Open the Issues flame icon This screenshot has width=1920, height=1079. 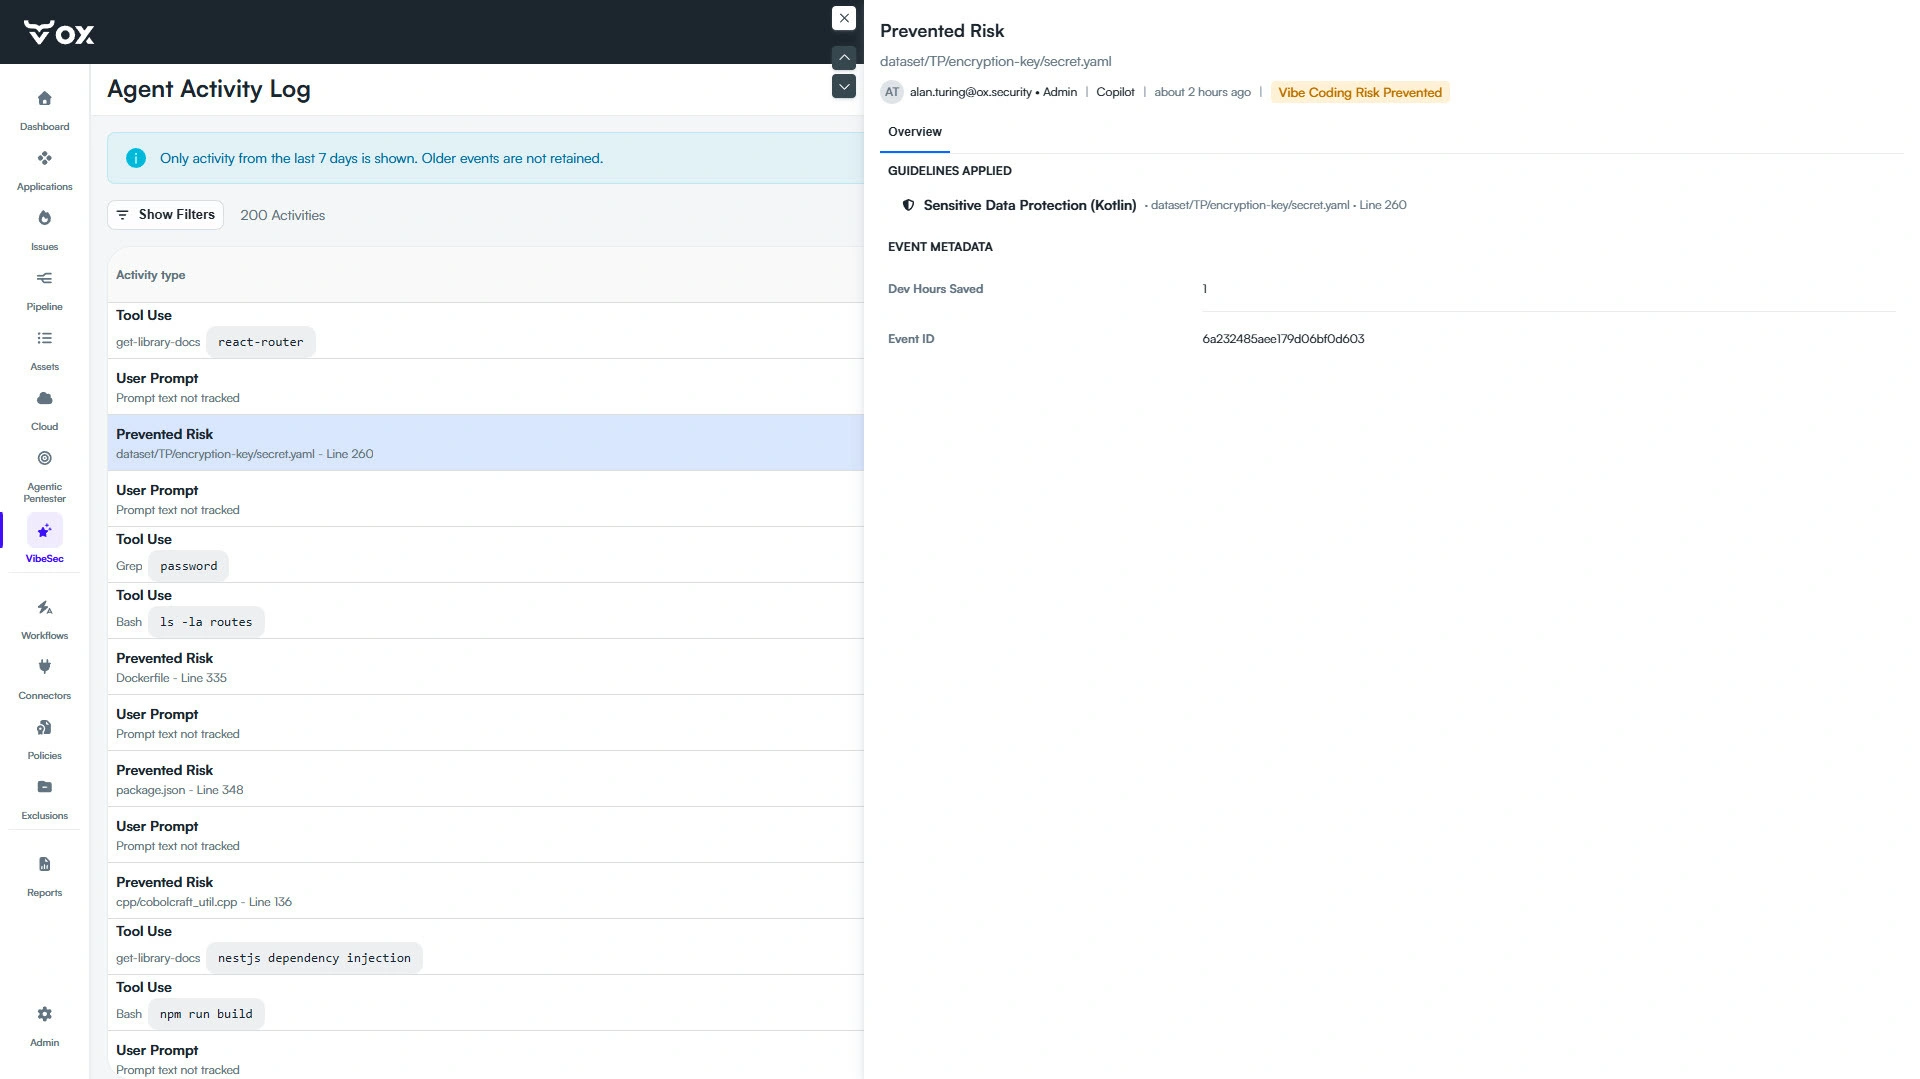click(x=44, y=219)
